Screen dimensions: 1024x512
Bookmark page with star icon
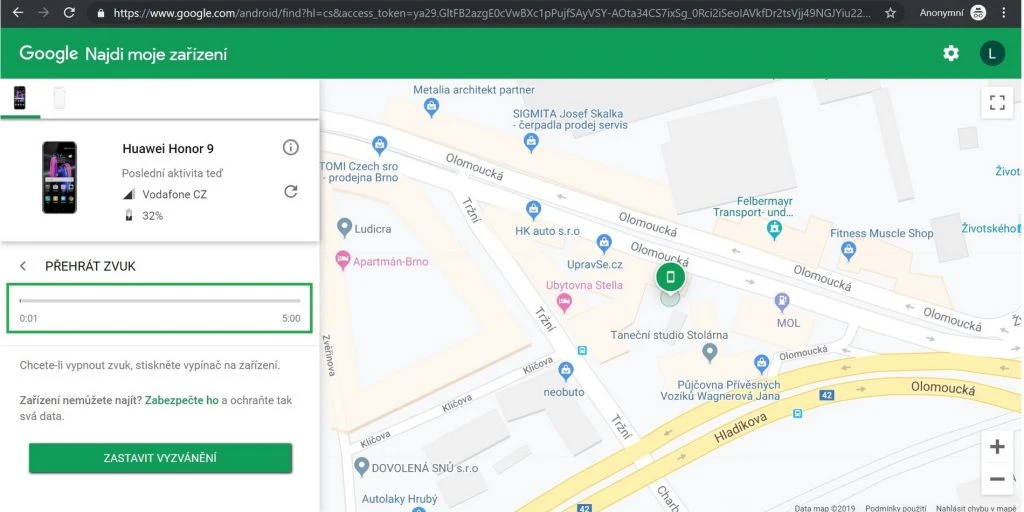890,13
